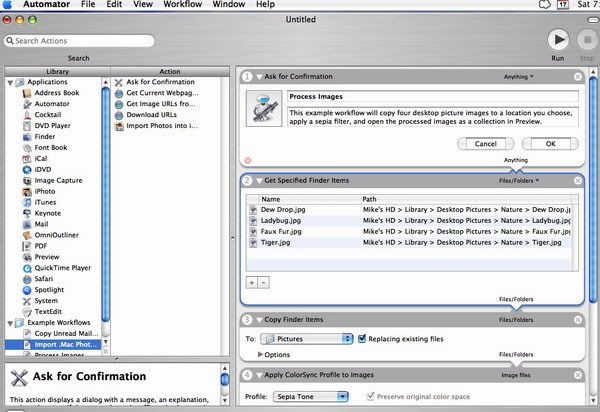Viewport: 600px width, 412px height.
Task: Select Import Photos into iPhoto action
Action: pyautogui.click(x=162, y=126)
